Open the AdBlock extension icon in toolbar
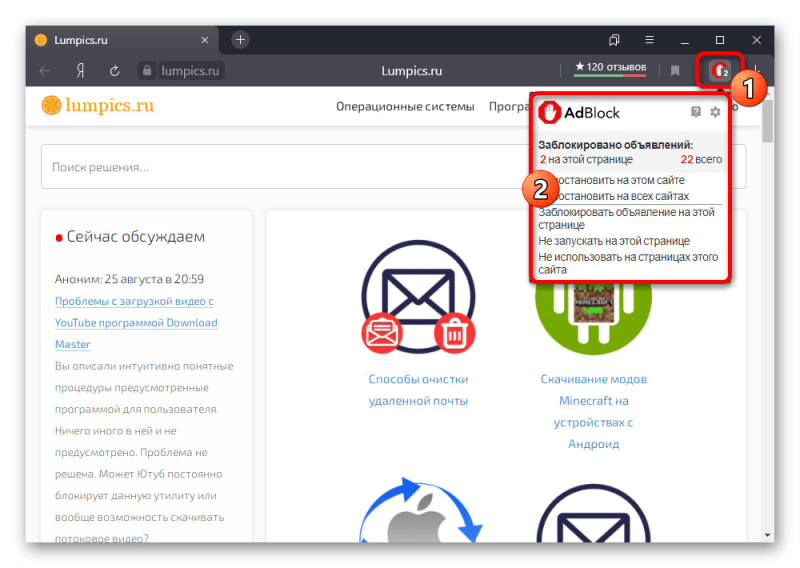Image resolution: width=800 pixels, height=568 pixels. coord(720,70)
